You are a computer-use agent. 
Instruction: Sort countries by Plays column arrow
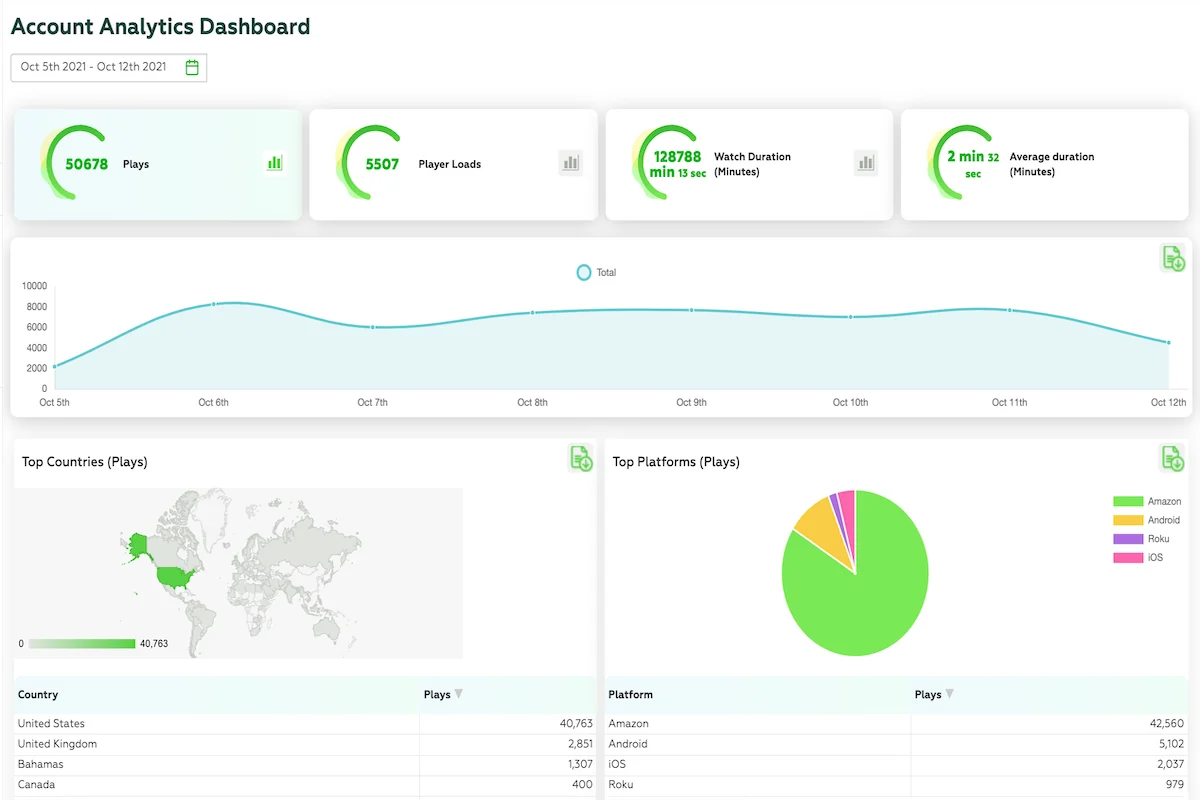tap(458, 694)
